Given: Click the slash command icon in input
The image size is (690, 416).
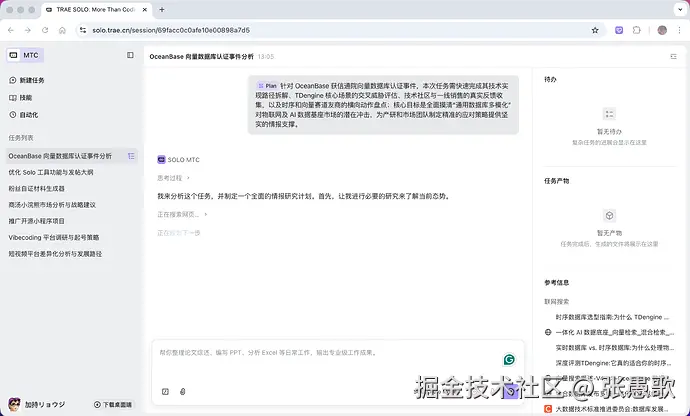Looking at the screenshot, I should click(165, 391).
